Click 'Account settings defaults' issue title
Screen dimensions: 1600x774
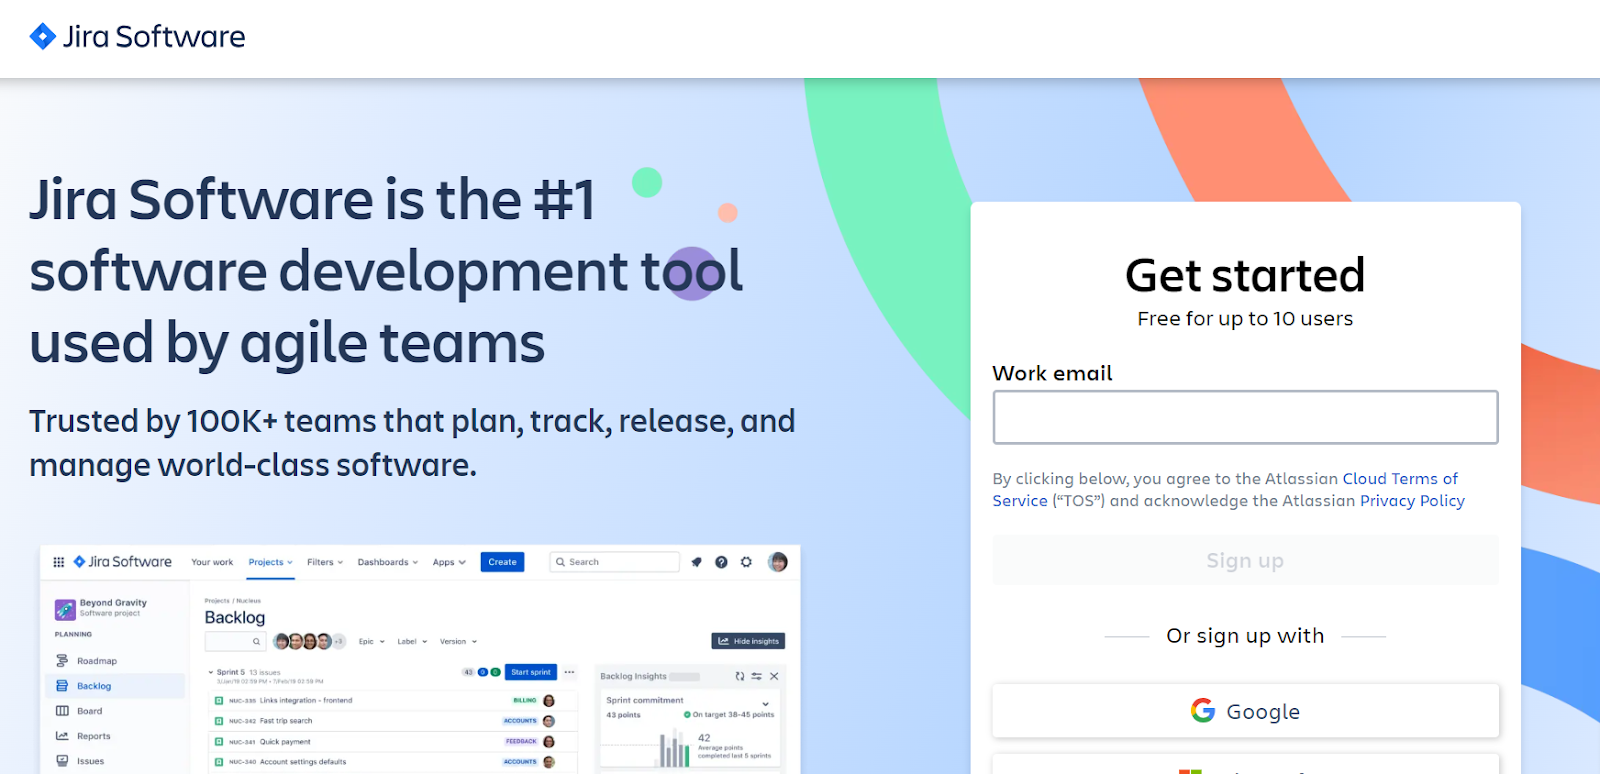point(303,762)
